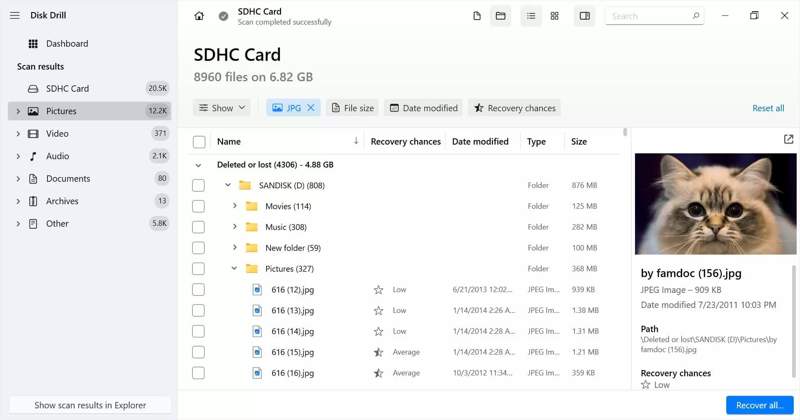Click Reset all filters link
This screenshot has width=800, height=420.
pos(768,108)
